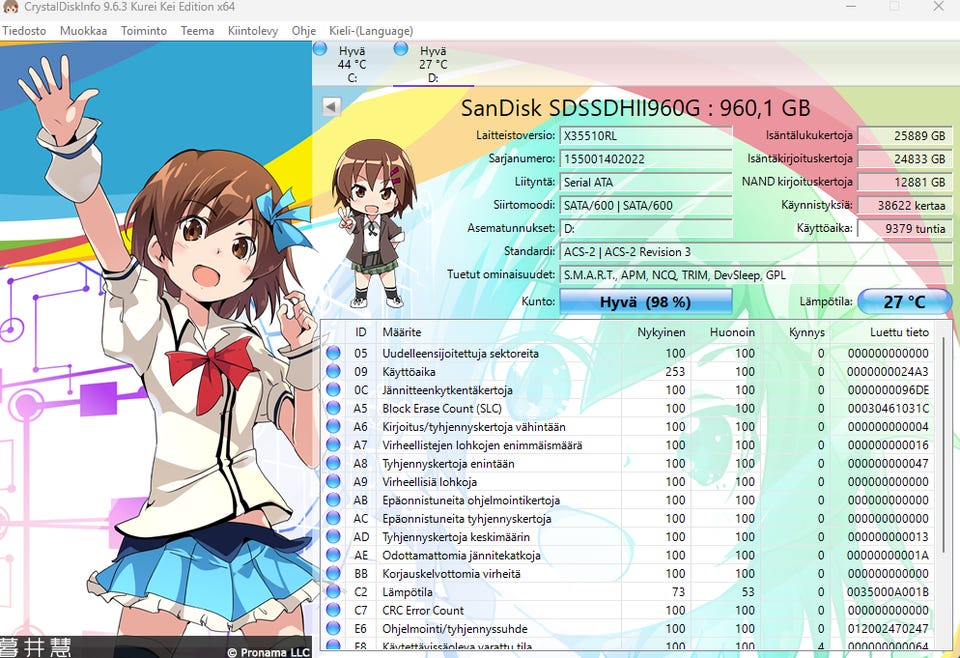The width and height of the screenshot is (960, 658).
Task: Click the status orb of attribute BB
Action: coord(333,574)
